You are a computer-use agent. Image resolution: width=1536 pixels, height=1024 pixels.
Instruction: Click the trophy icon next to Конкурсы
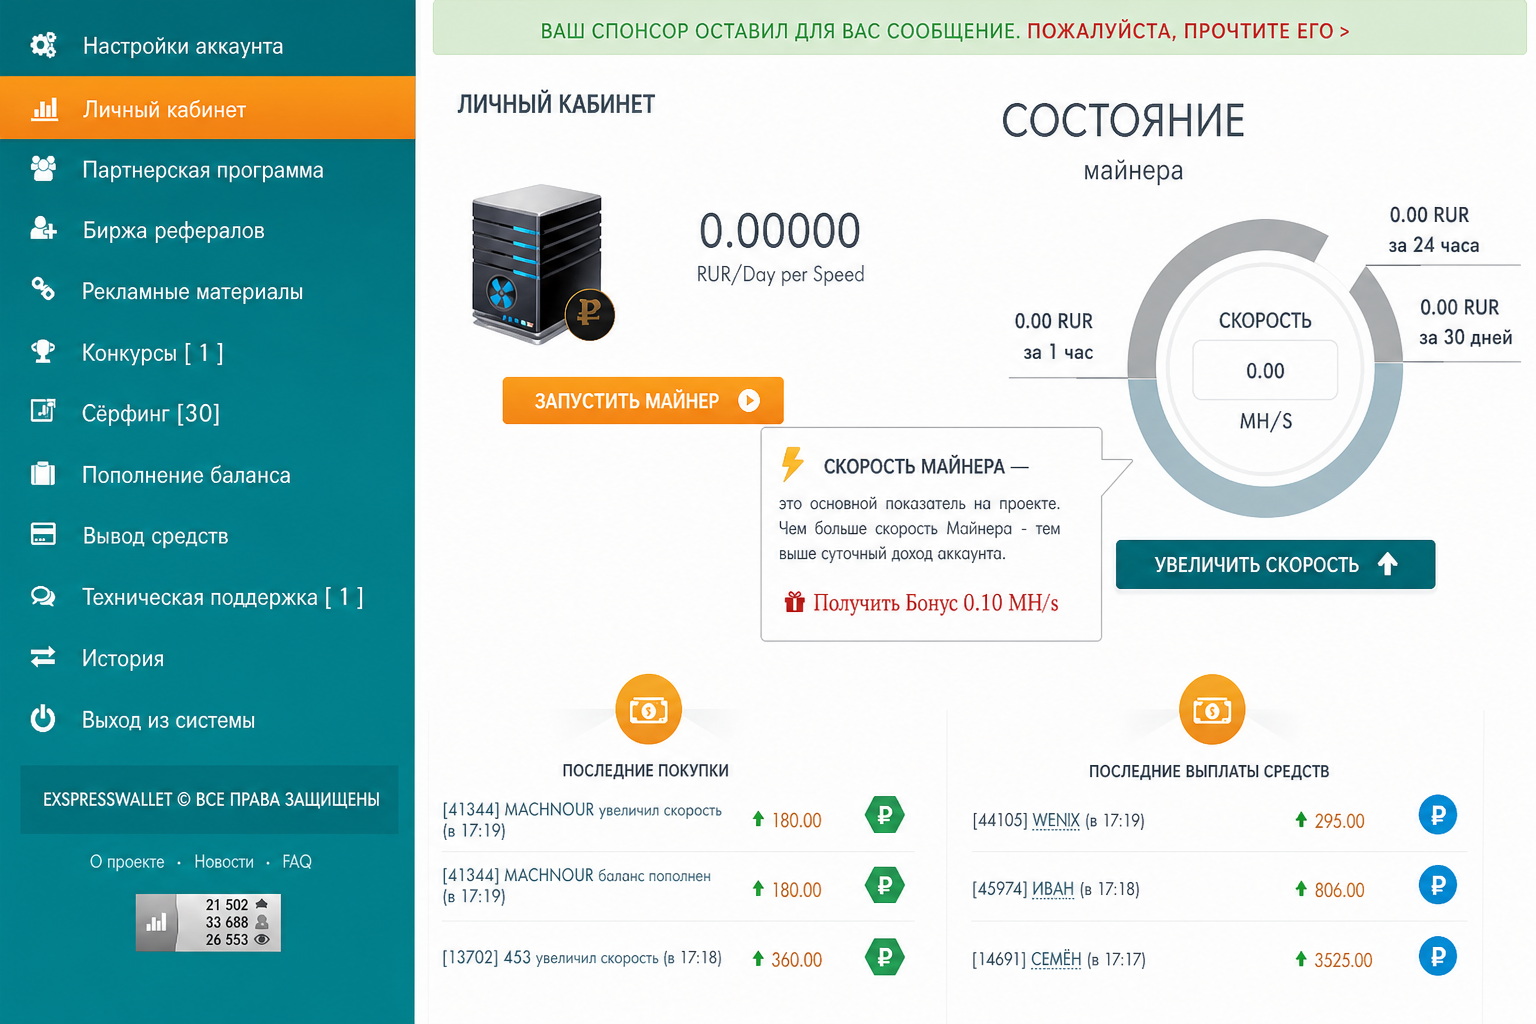click(x=43, y=352)
